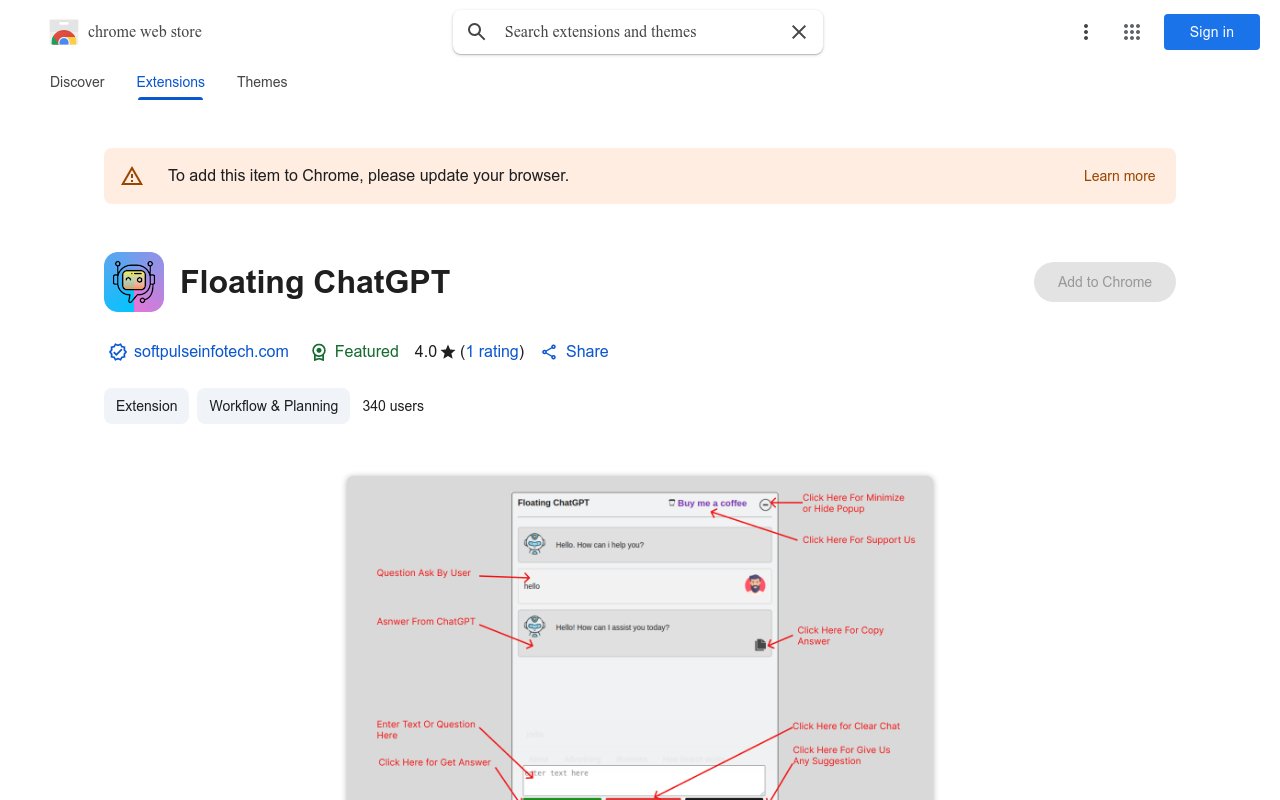
Task: Click the 'Floating ChatGPT' heading
Action: [315, 282]
